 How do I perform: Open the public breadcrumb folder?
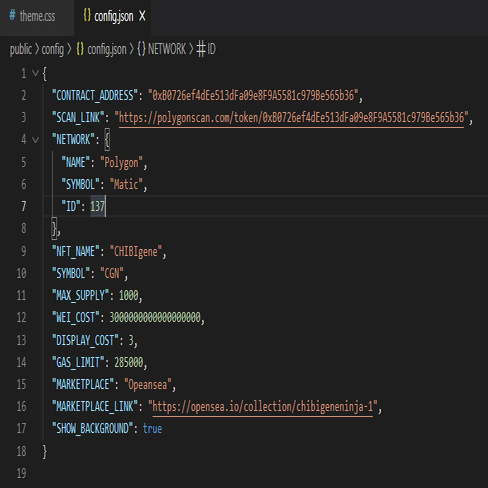[21, 49]
